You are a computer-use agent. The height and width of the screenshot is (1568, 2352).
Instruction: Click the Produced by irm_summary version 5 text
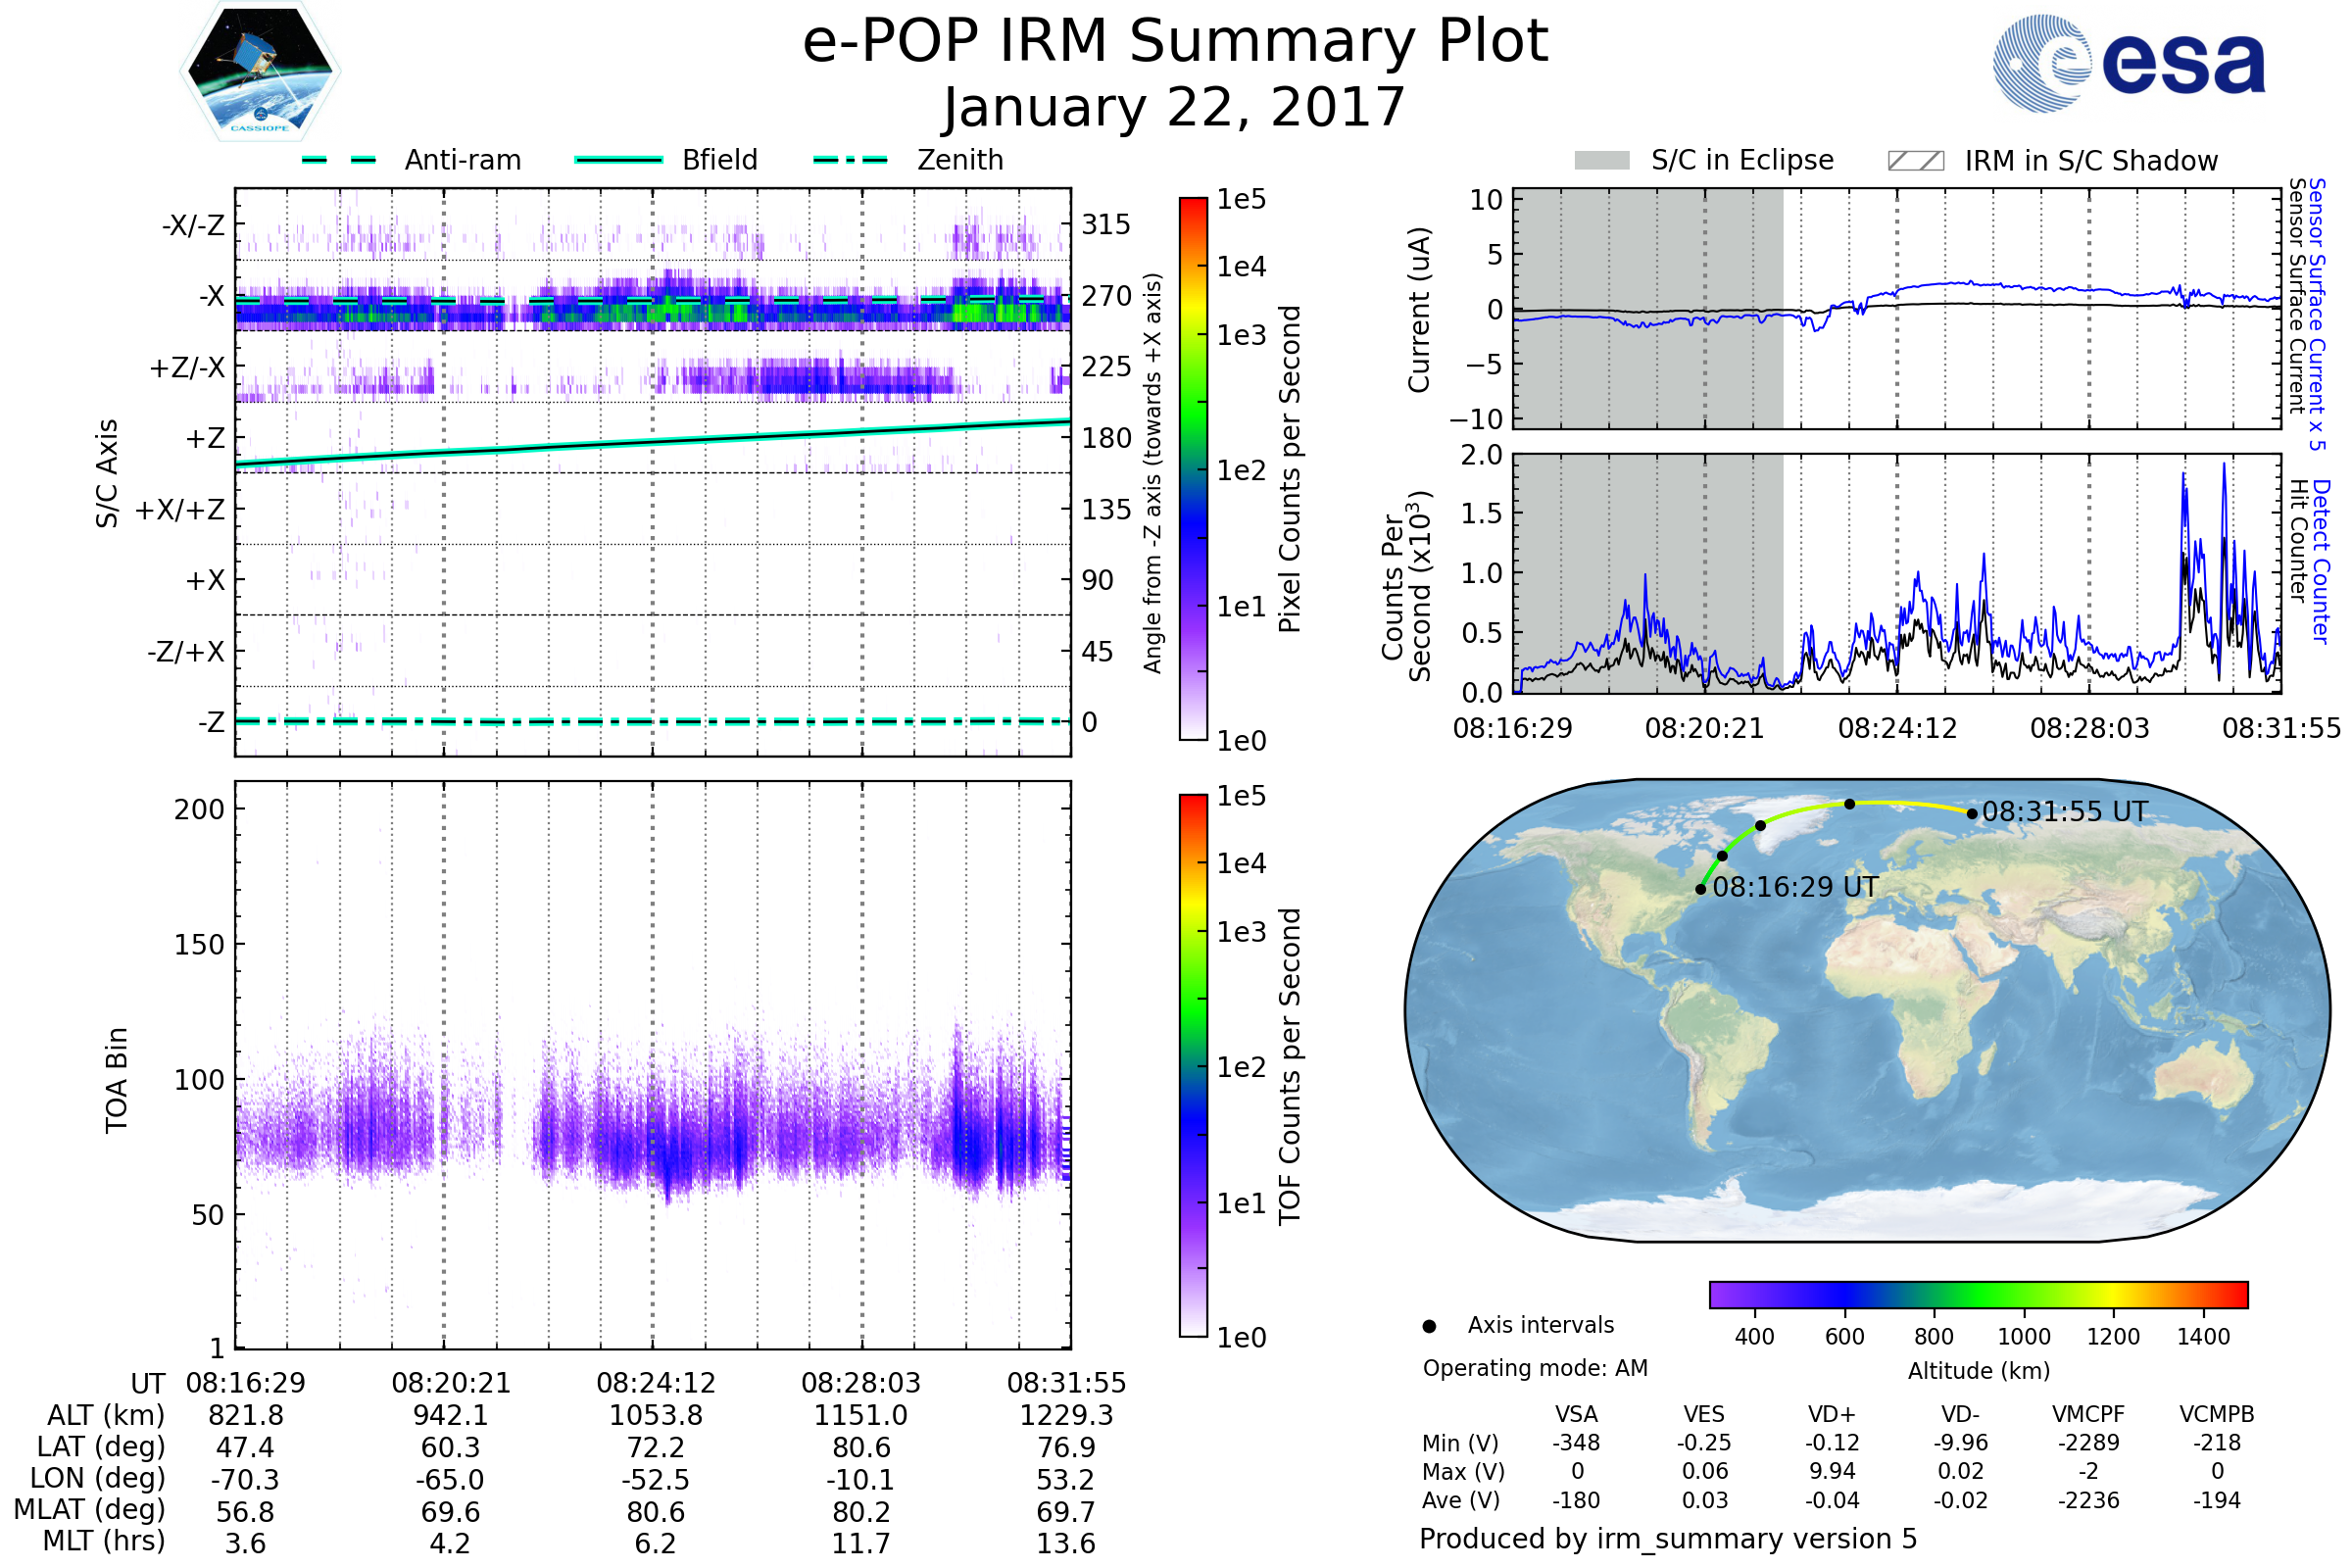1668,1538
